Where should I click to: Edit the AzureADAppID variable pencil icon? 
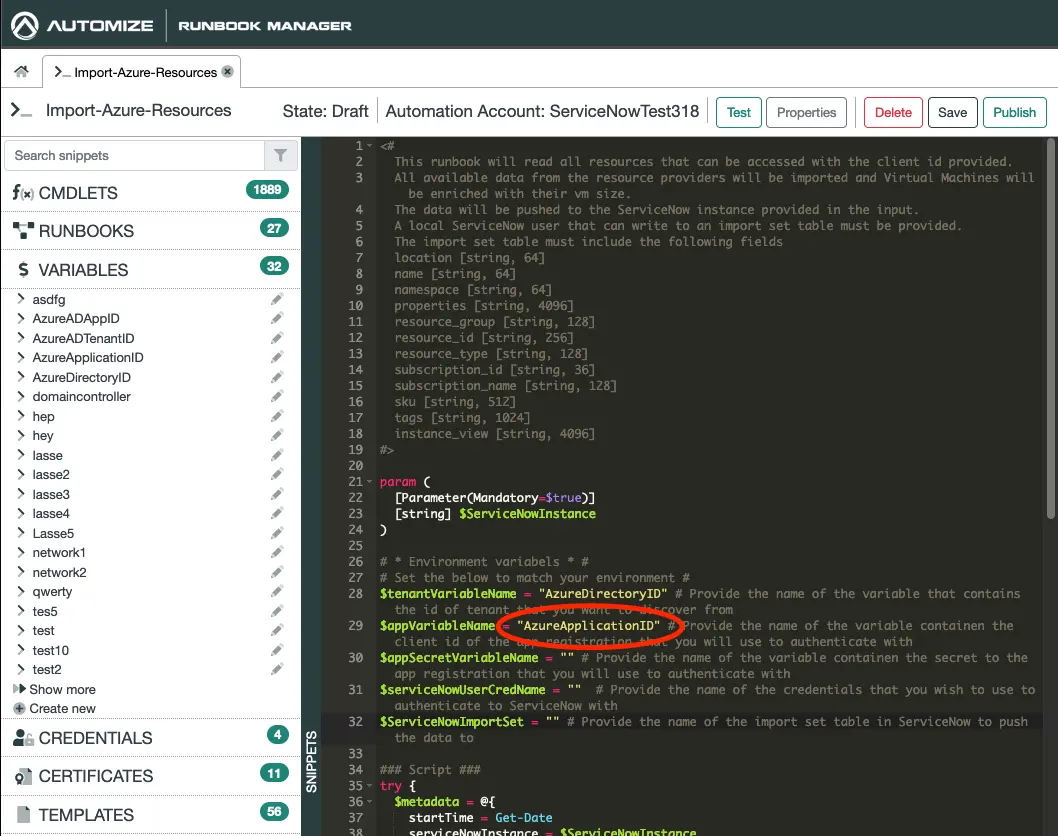(x=277, y=318)
